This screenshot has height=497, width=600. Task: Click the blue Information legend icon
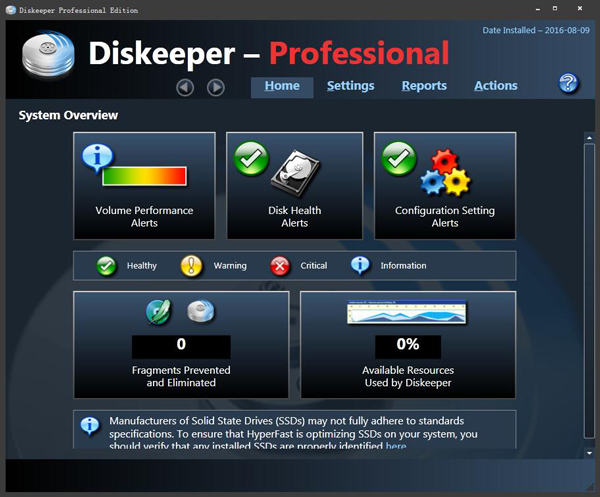(x=360, y=265)
